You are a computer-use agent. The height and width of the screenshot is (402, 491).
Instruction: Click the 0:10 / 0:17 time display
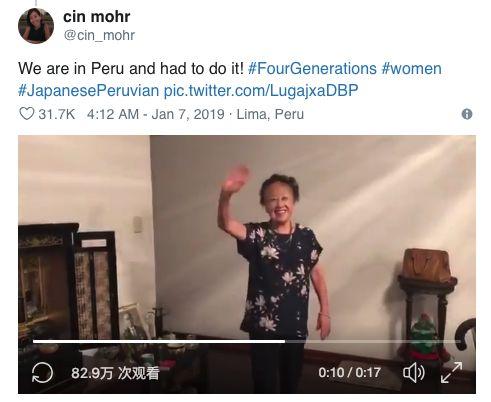[x=349, y=372]
